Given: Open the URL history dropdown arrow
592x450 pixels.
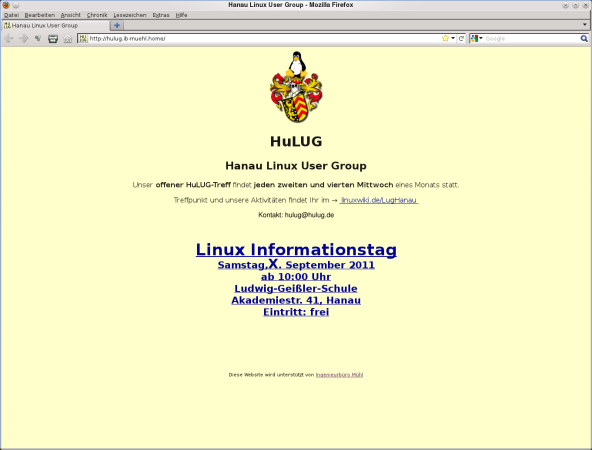Looking at the screenshot, I should pos(453,39).
